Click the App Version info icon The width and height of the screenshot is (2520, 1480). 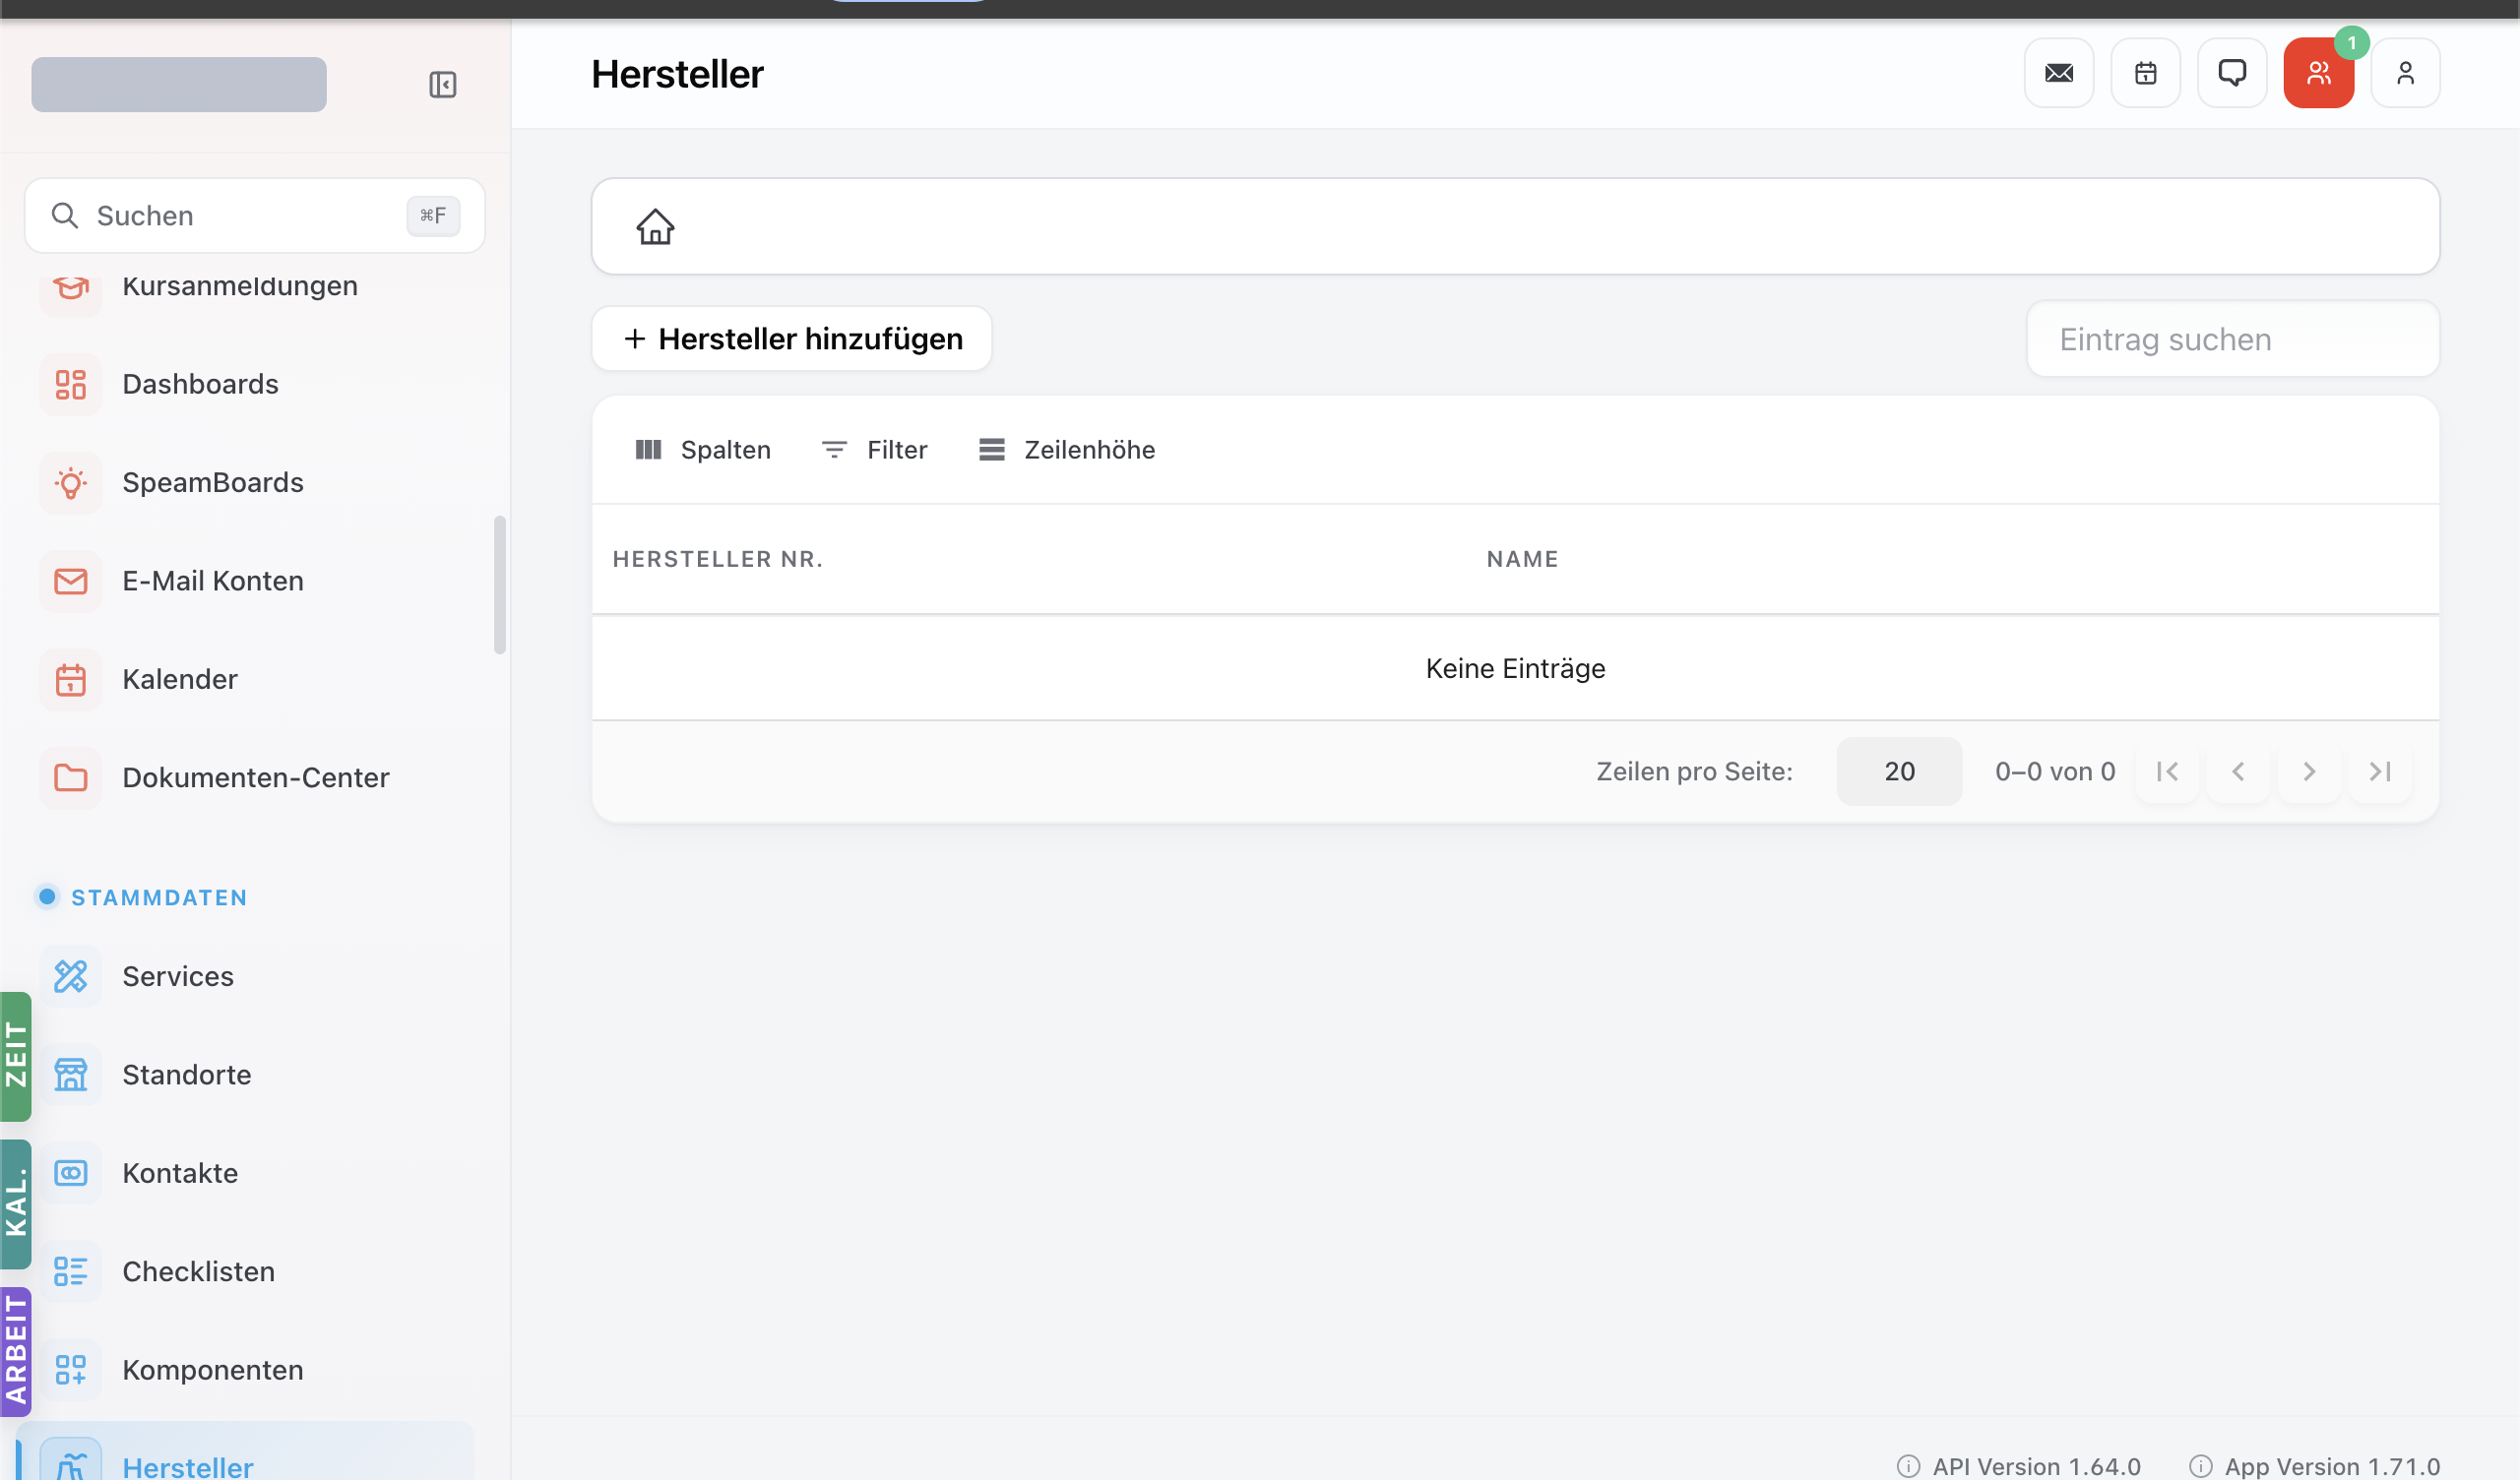coord(2200,1466)
